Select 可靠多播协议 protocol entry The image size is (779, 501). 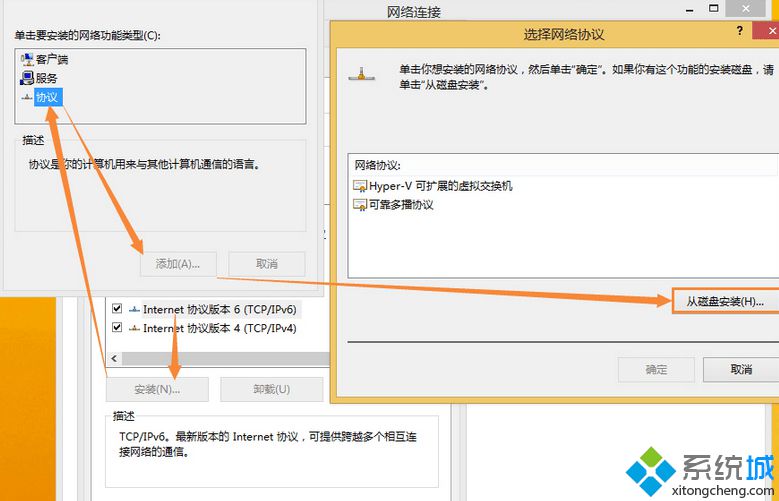pyautogui.click(x=401, y=204)
